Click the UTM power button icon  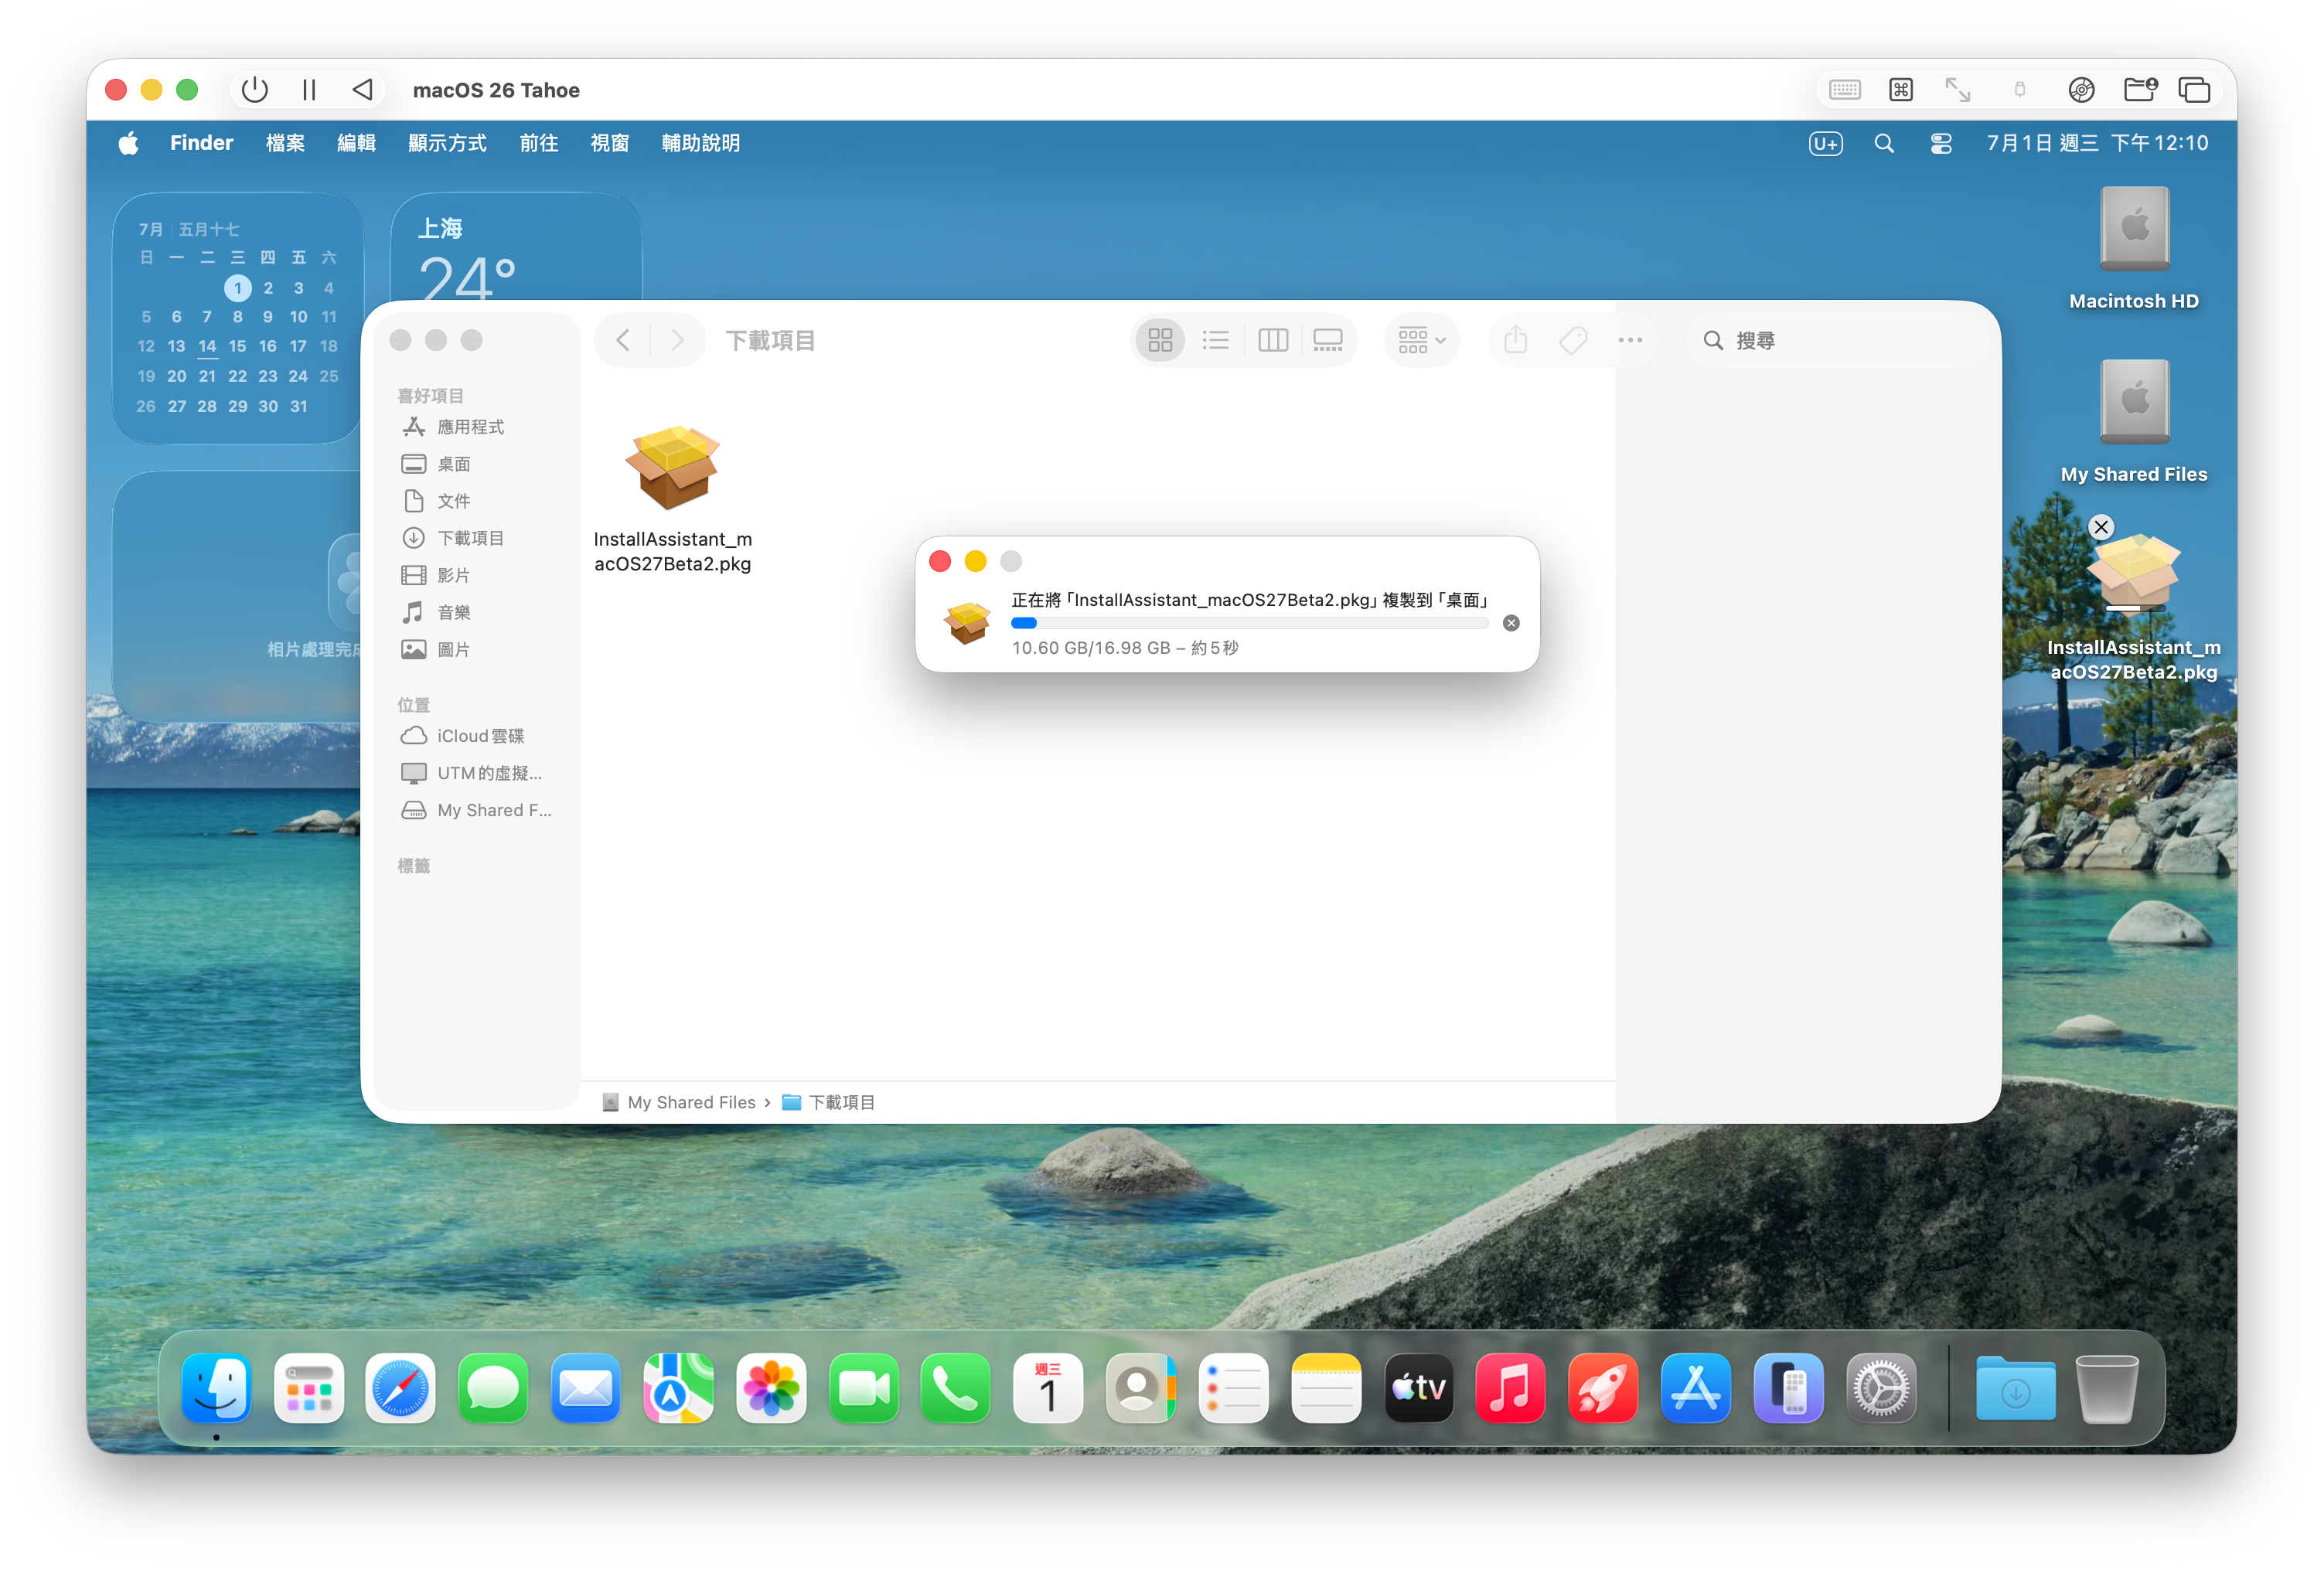click(255, 90)
